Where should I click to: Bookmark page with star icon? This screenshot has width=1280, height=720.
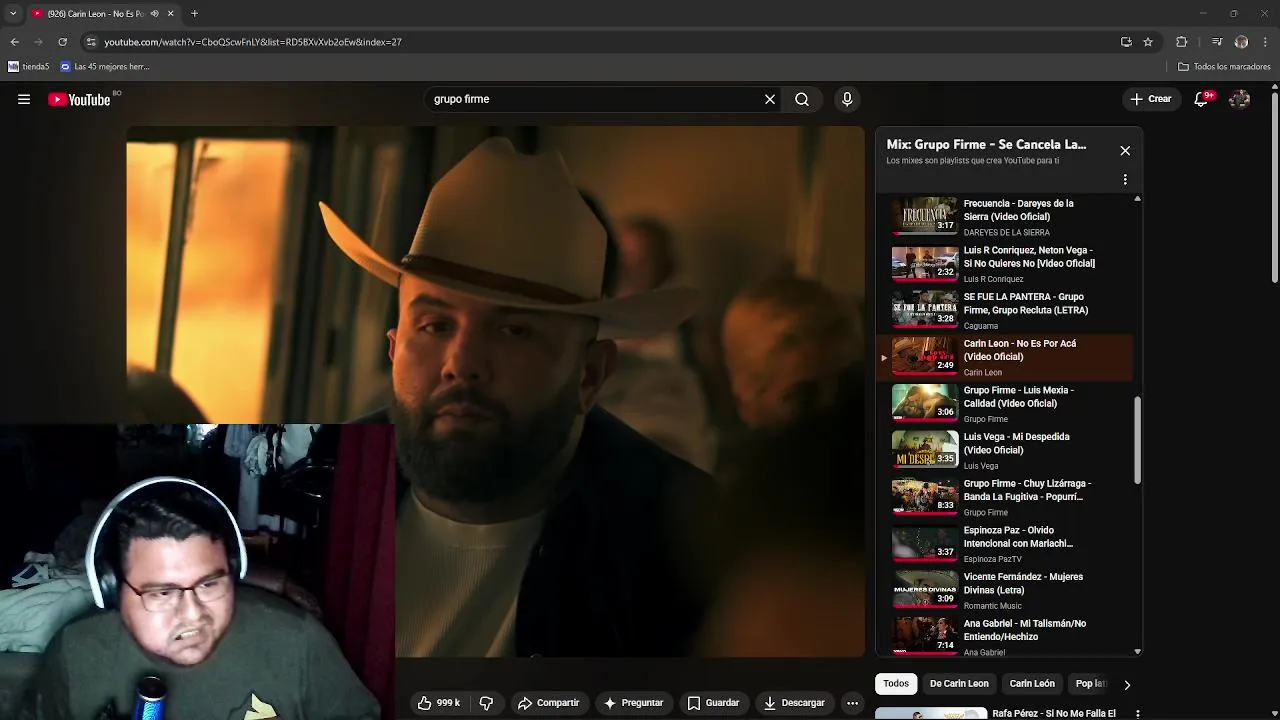pos(1148,42)
